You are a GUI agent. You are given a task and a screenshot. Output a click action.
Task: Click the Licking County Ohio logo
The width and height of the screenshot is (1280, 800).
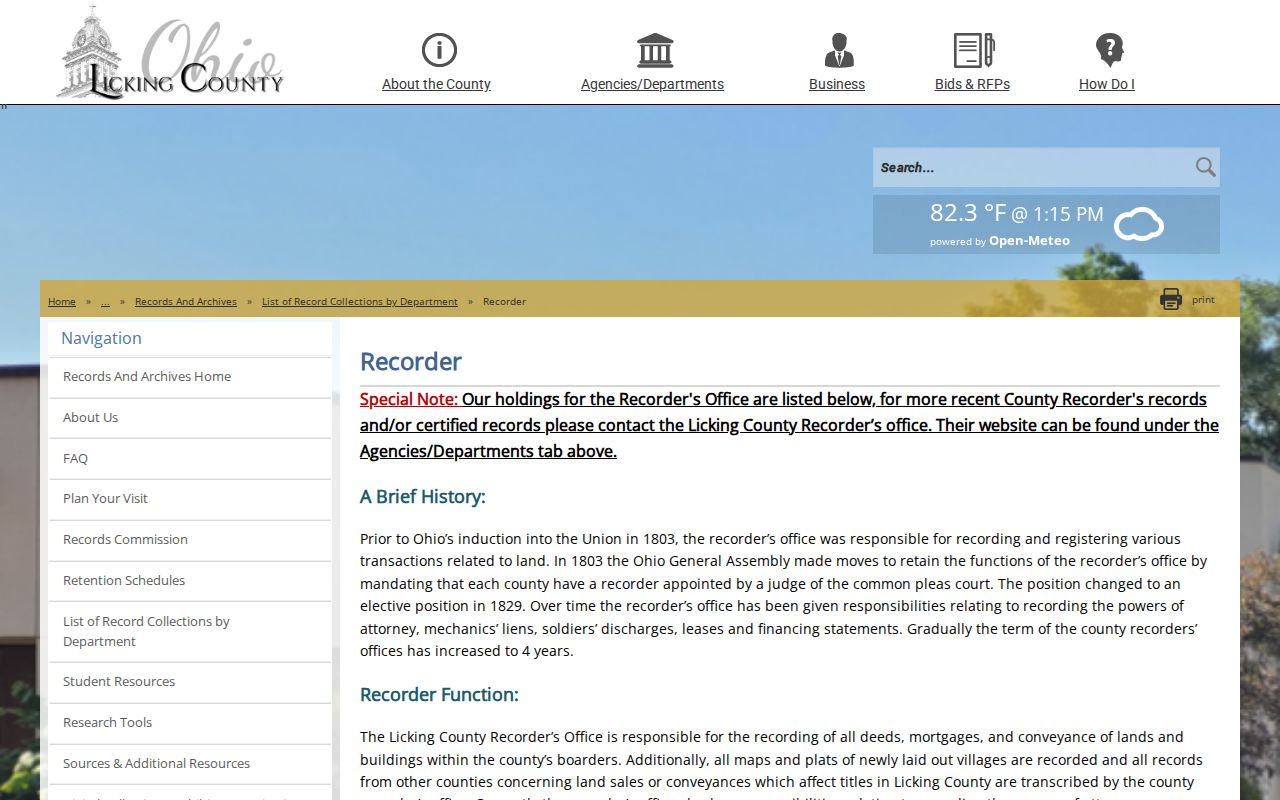click(170, 52)
